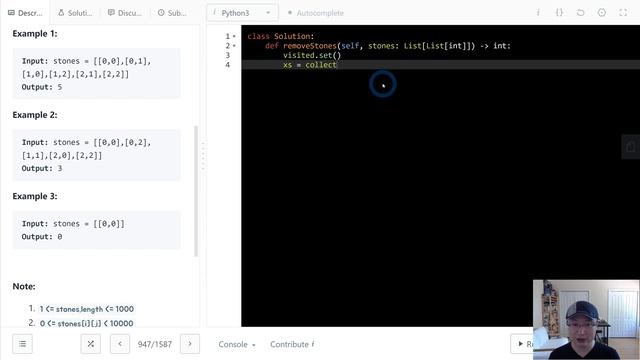Enter fullscreen mode icon
This screenshot has height=360, width=640.
[x=623, y=13]
